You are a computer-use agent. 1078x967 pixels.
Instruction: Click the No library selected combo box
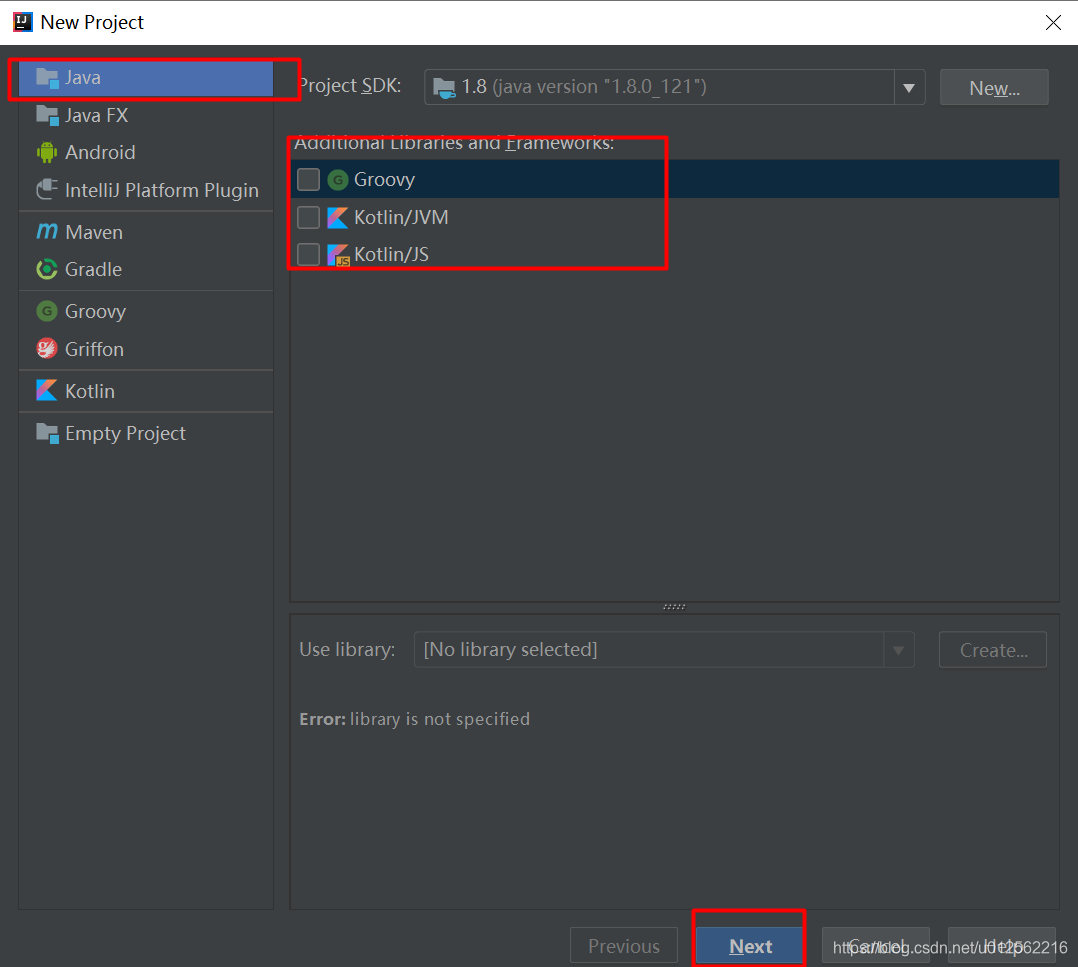664,649
